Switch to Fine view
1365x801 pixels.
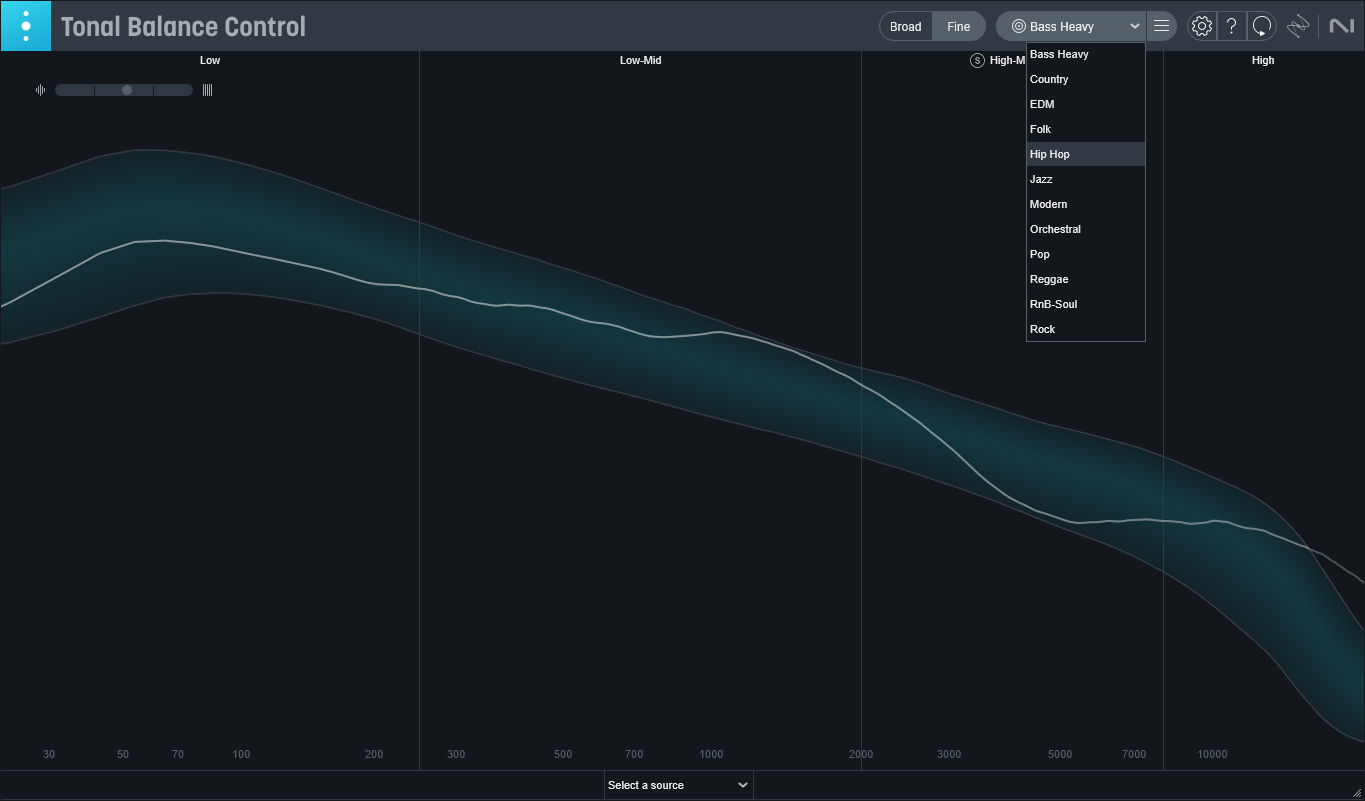point(958,27)
